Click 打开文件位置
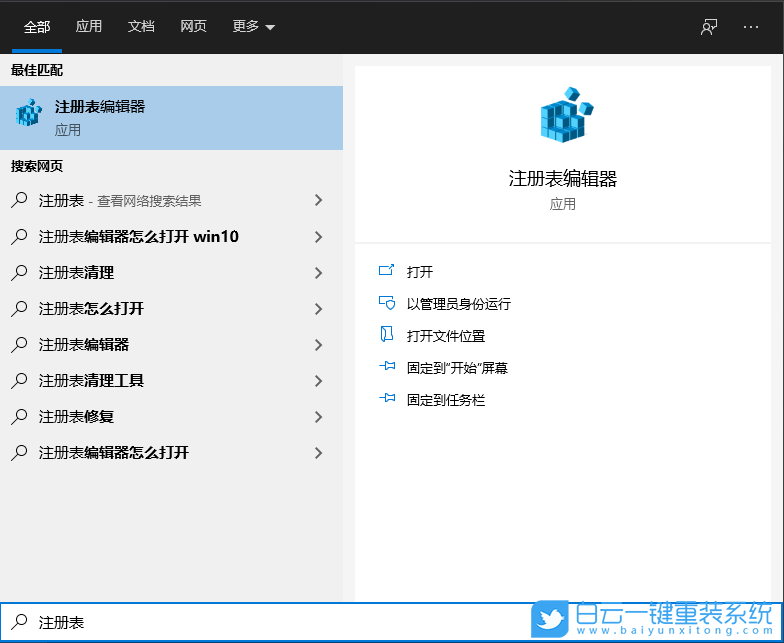The image size is (784, 643). 446,336
